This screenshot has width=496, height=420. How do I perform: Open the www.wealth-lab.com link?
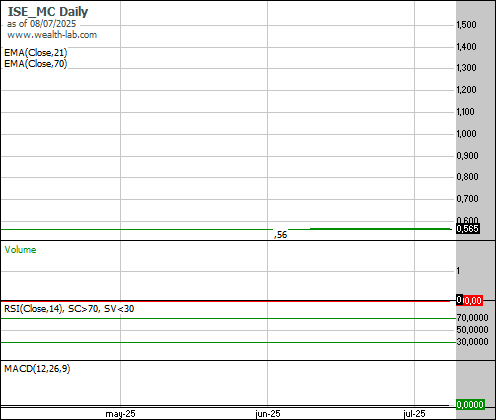[x=52, y=35]
